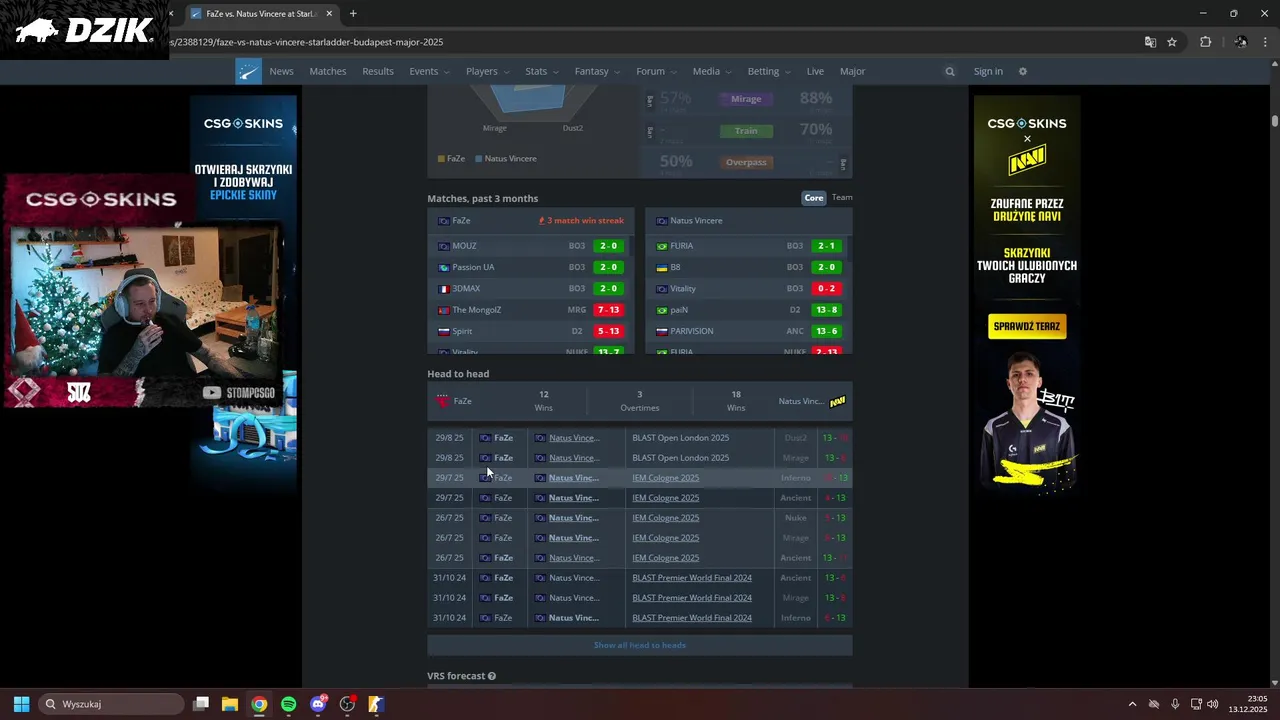Viewport: 1280px width, 720px height.
Task: Click the NAVI logo in head to head header
Action: pyautogui.click(x=837, y=401)
